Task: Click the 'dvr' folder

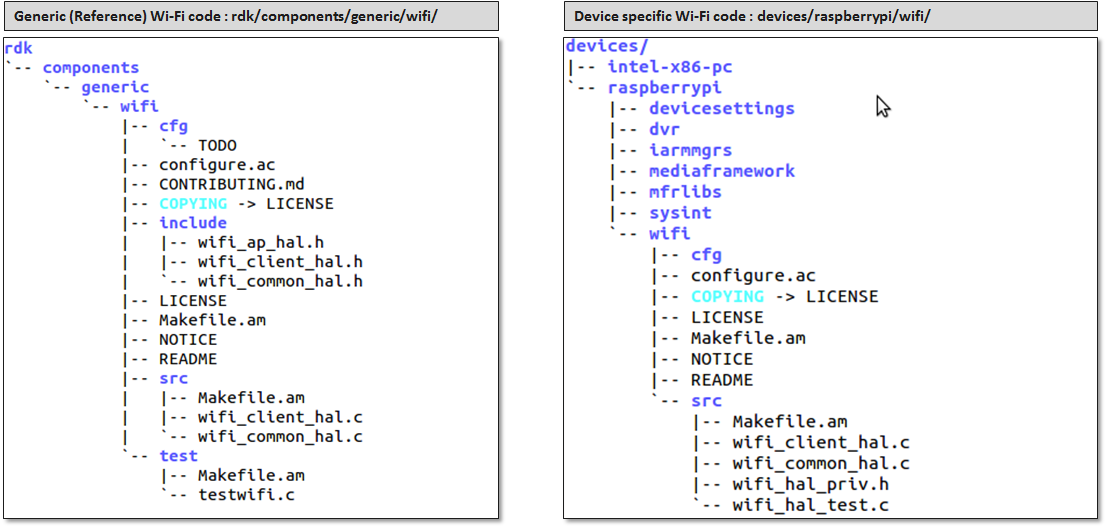Action: (665, 130)
